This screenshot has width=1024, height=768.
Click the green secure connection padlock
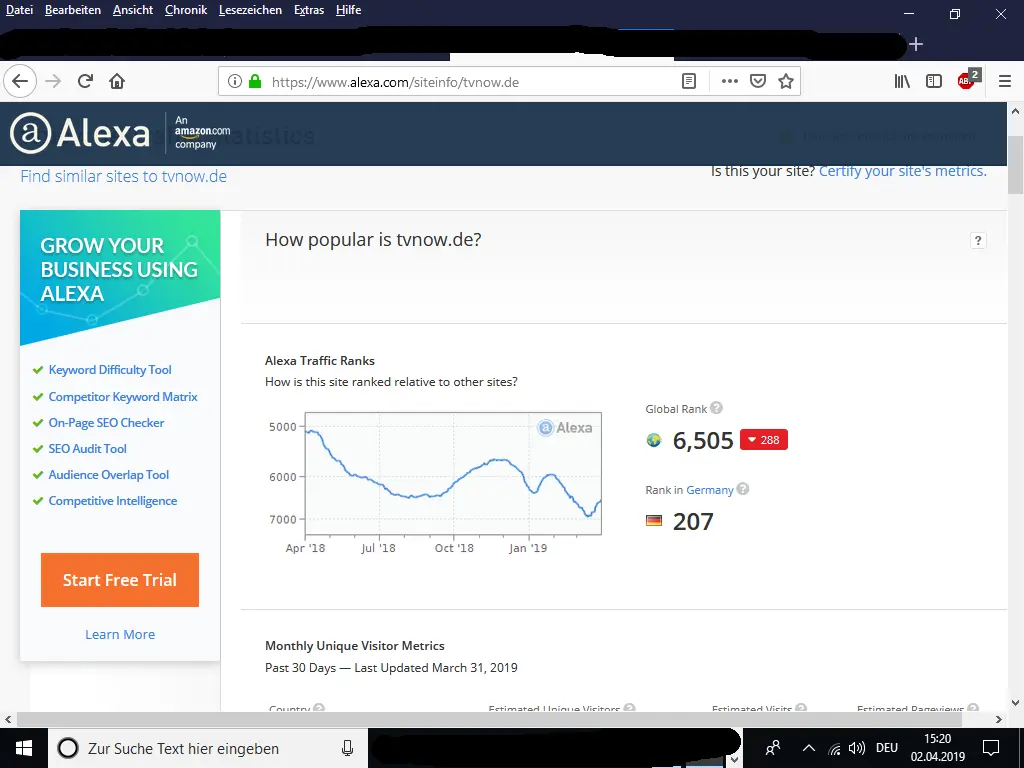tap(255, 81)
